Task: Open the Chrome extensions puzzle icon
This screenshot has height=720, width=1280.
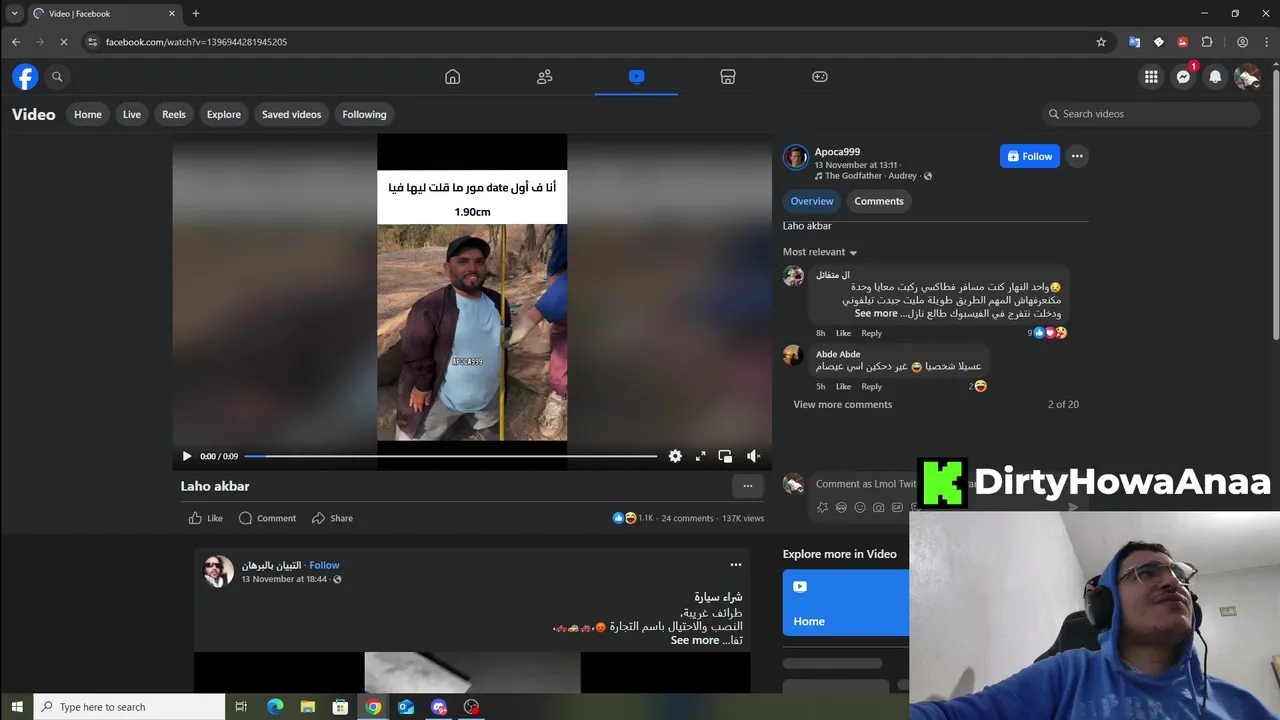Action: 1207,42
